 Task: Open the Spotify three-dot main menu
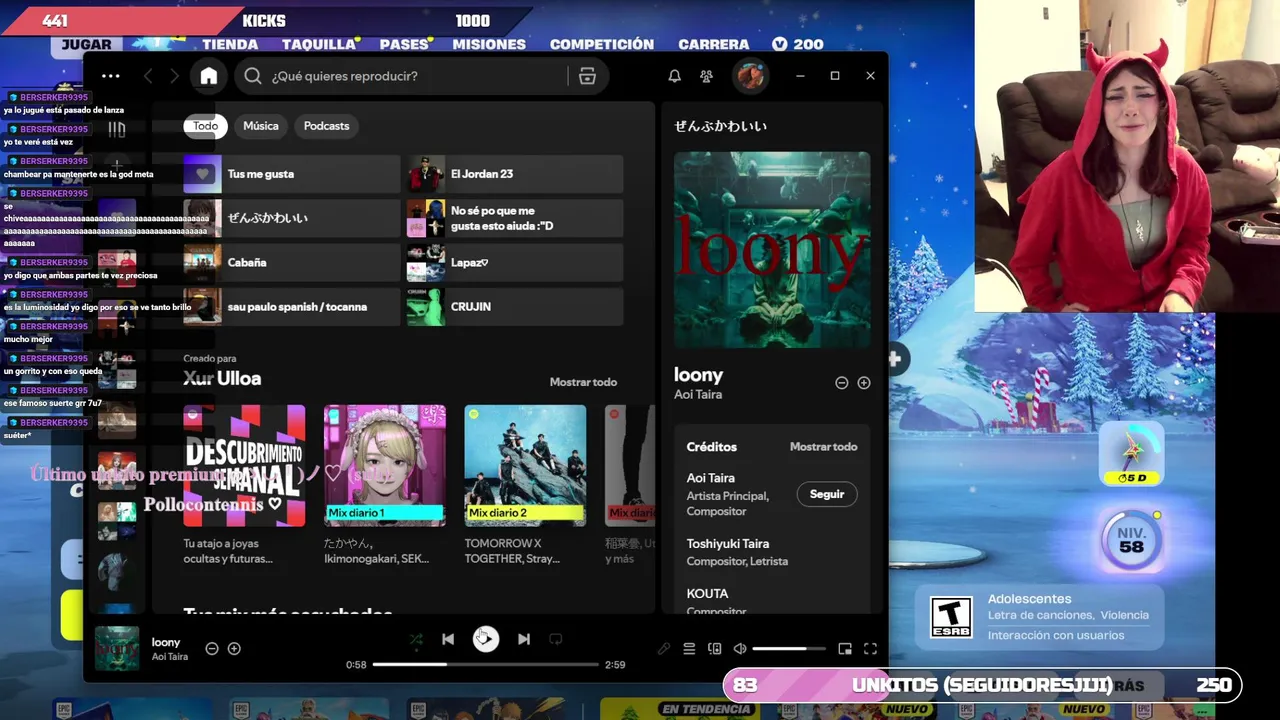coord(111,76)
